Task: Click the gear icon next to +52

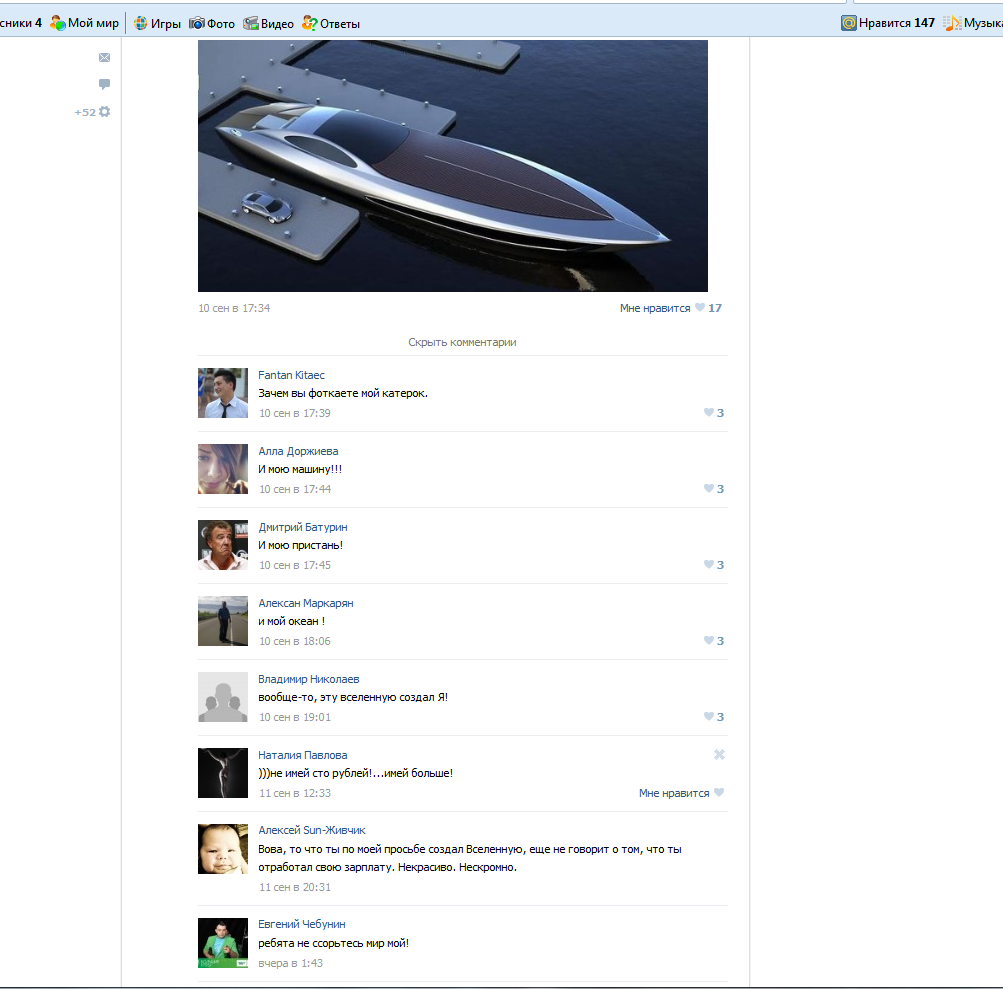Action: (x=104, y=112)
